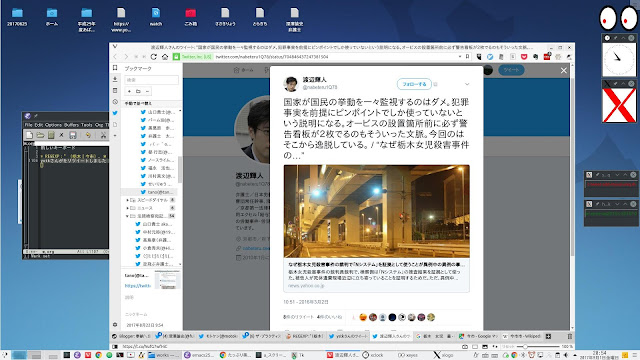This screenshot has height=360, width=640.
Task: Expand sidebar panel add arrow
Action: 115,136
